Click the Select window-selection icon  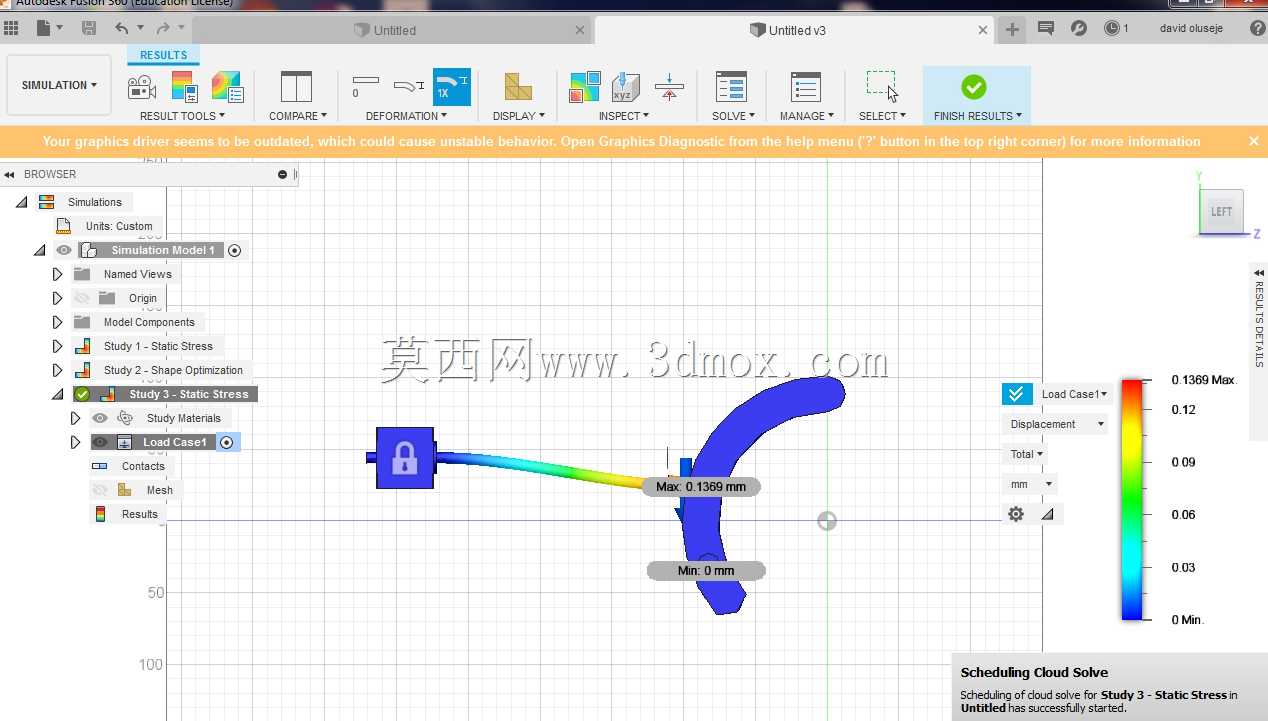pyautogui.click(x=882, y=87)
